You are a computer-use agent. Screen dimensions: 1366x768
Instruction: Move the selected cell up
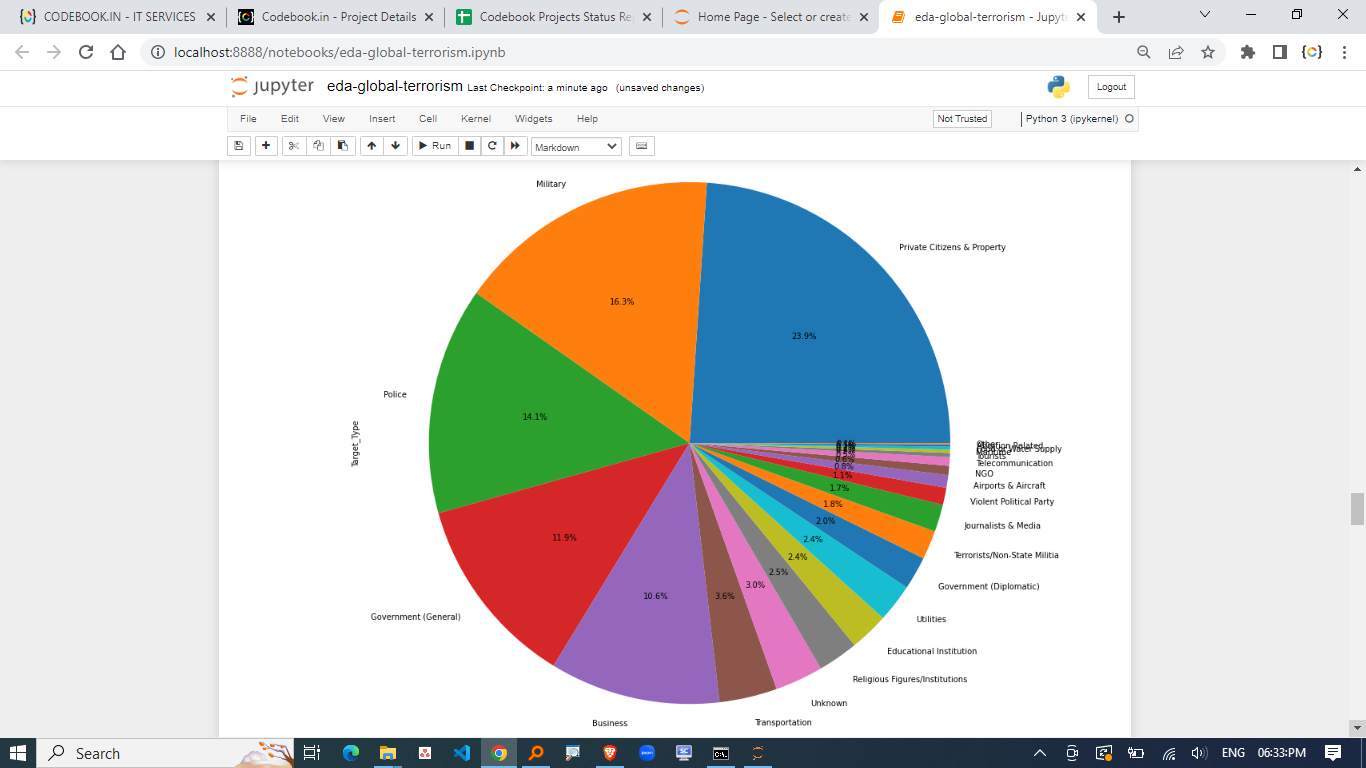(x=371, y=146)
